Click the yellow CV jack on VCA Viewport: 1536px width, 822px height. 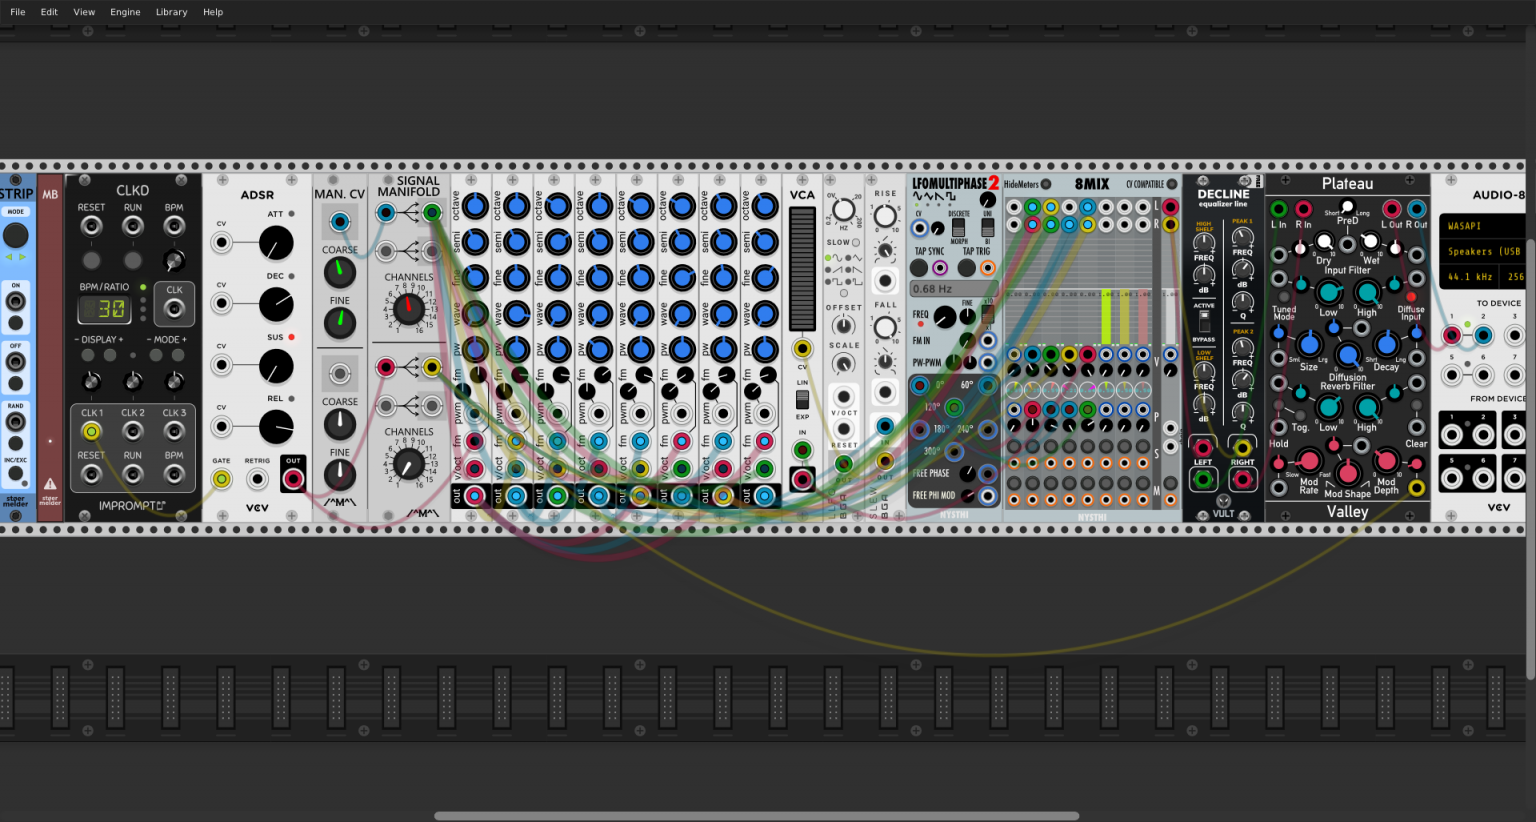[802, 349]
